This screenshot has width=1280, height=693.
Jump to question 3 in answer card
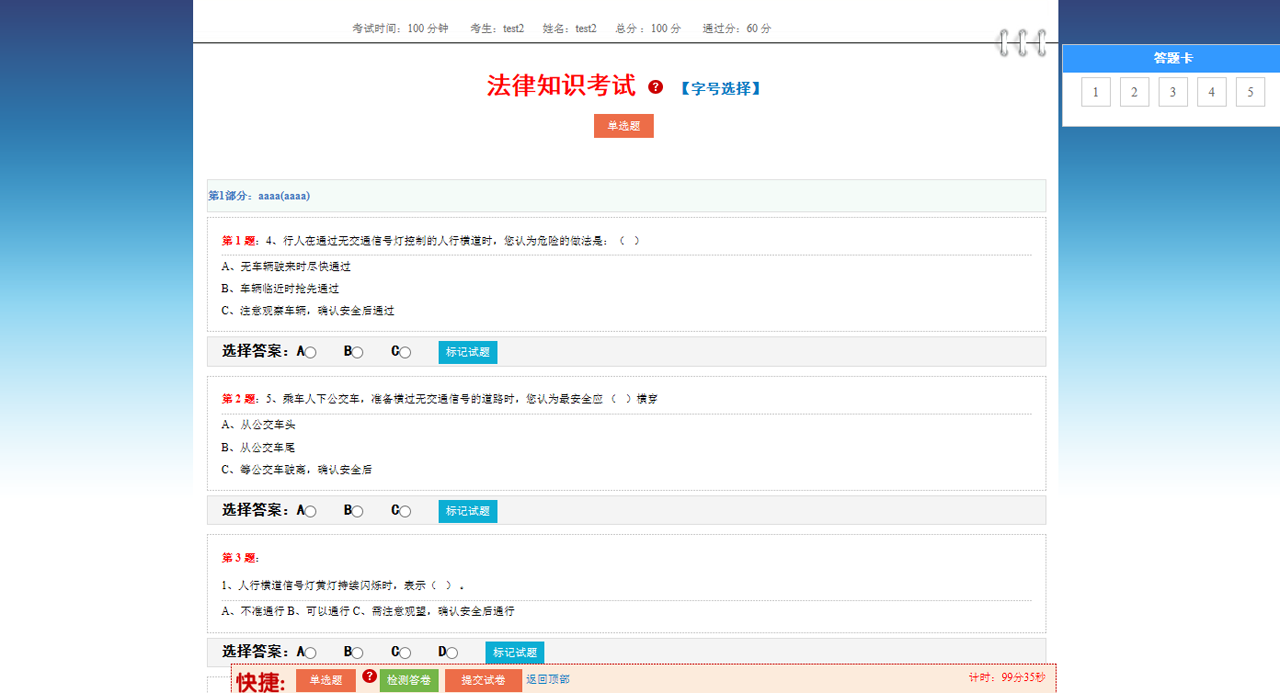click(1173, 93)
